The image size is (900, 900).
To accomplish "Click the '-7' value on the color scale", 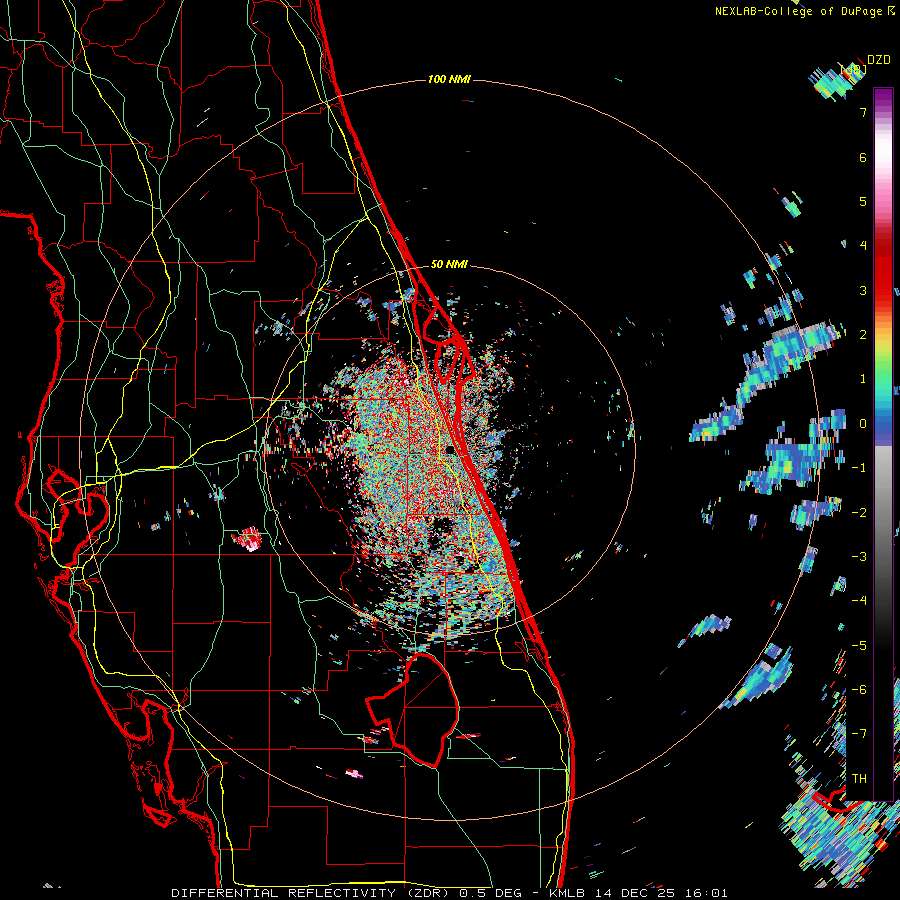I will [x=859, y=734].
